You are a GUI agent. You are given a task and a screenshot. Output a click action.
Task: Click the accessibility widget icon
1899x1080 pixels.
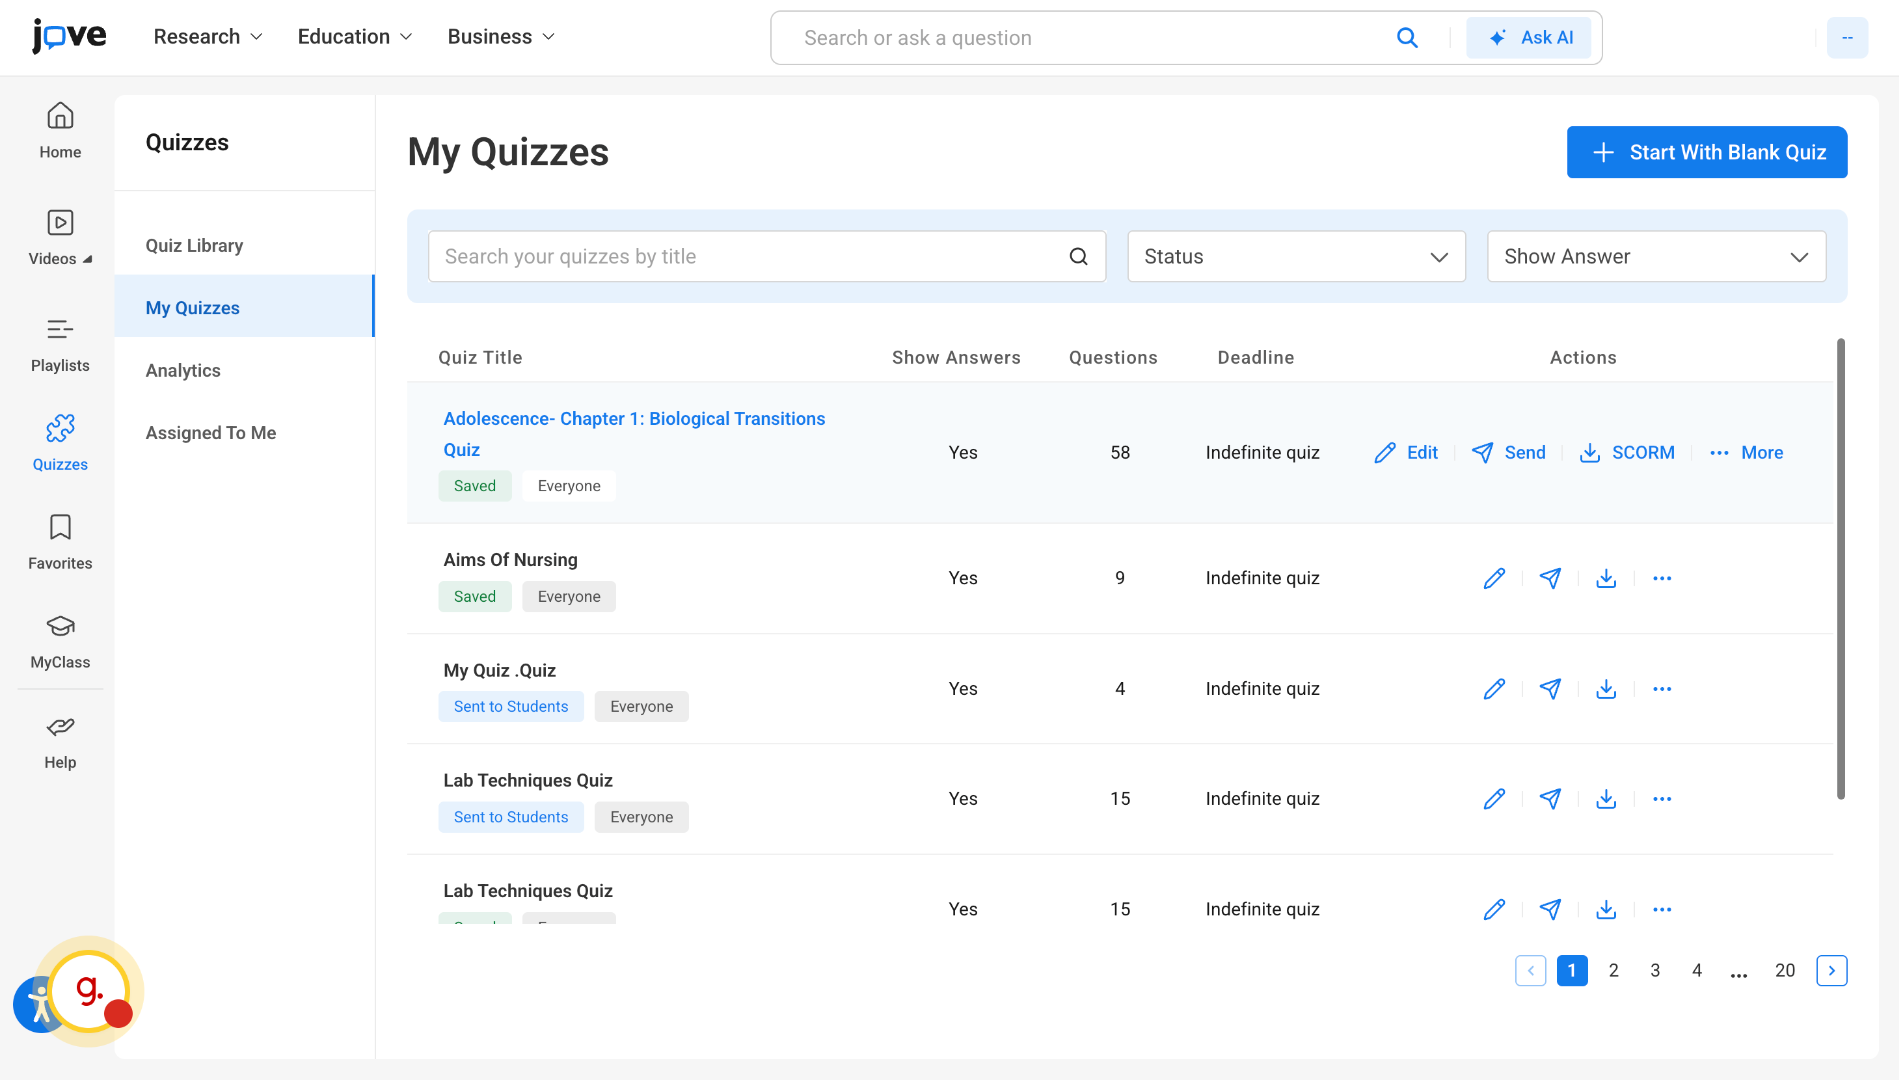[36, 1004]
